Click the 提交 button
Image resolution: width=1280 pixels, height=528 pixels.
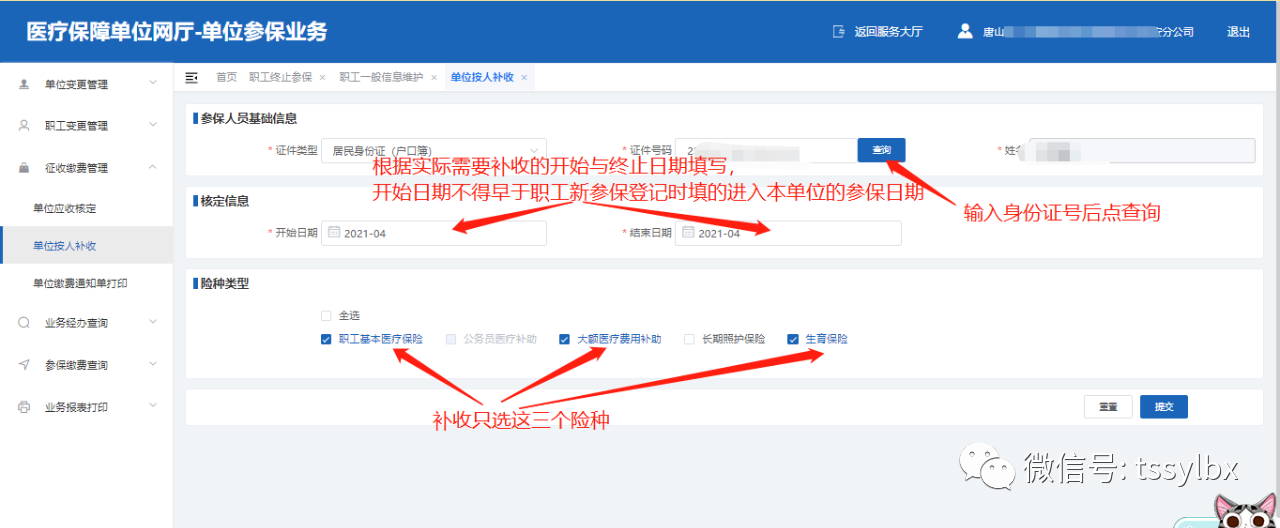point(1163,407)
